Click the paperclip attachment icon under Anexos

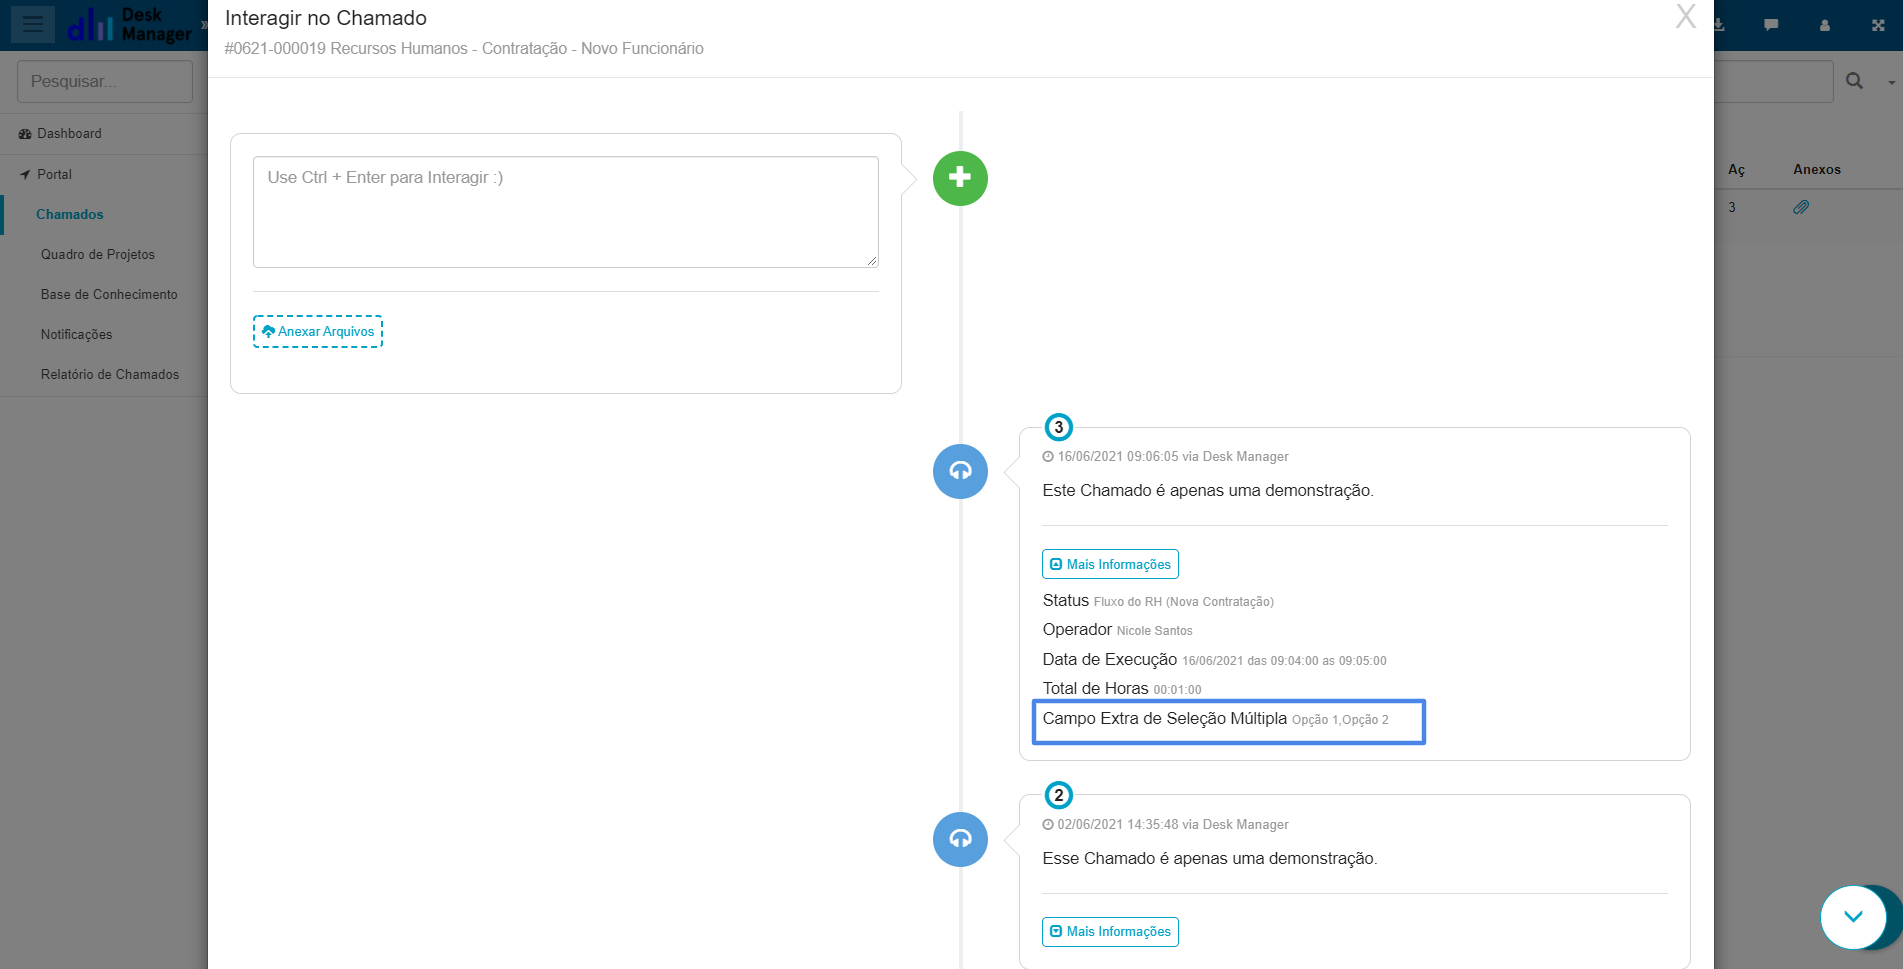1801,207
